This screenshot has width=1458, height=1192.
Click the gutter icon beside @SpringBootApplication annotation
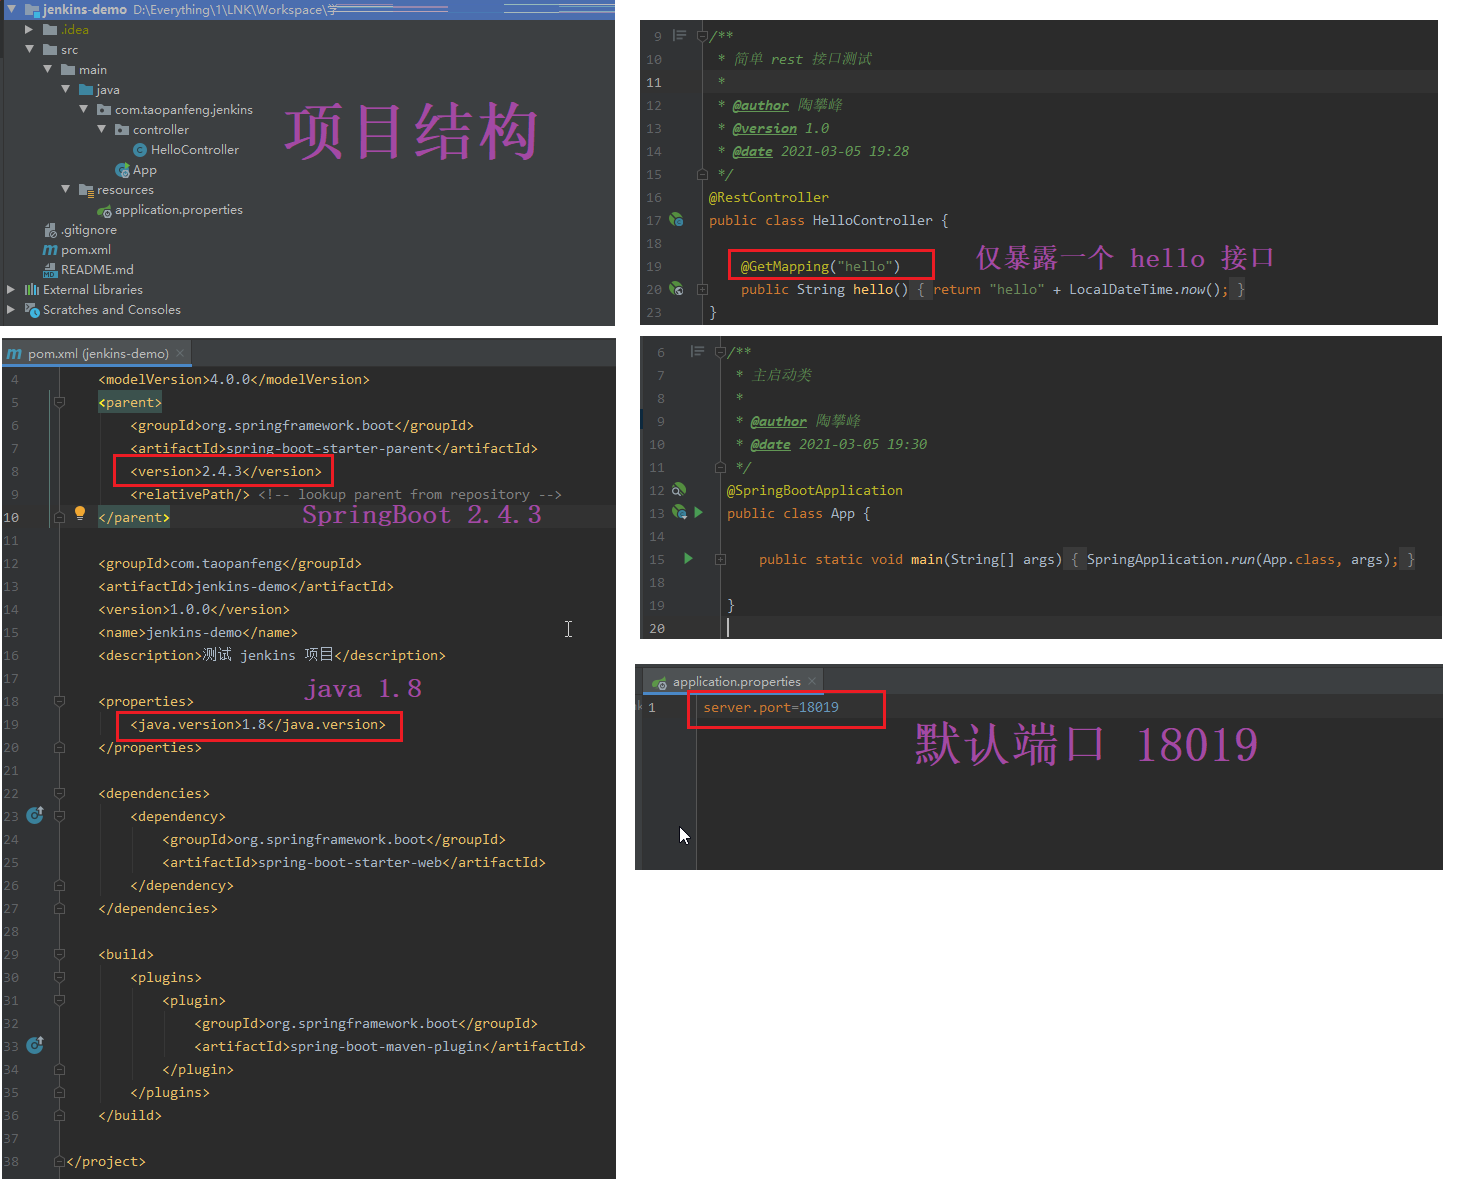click(x=679, y=490)
